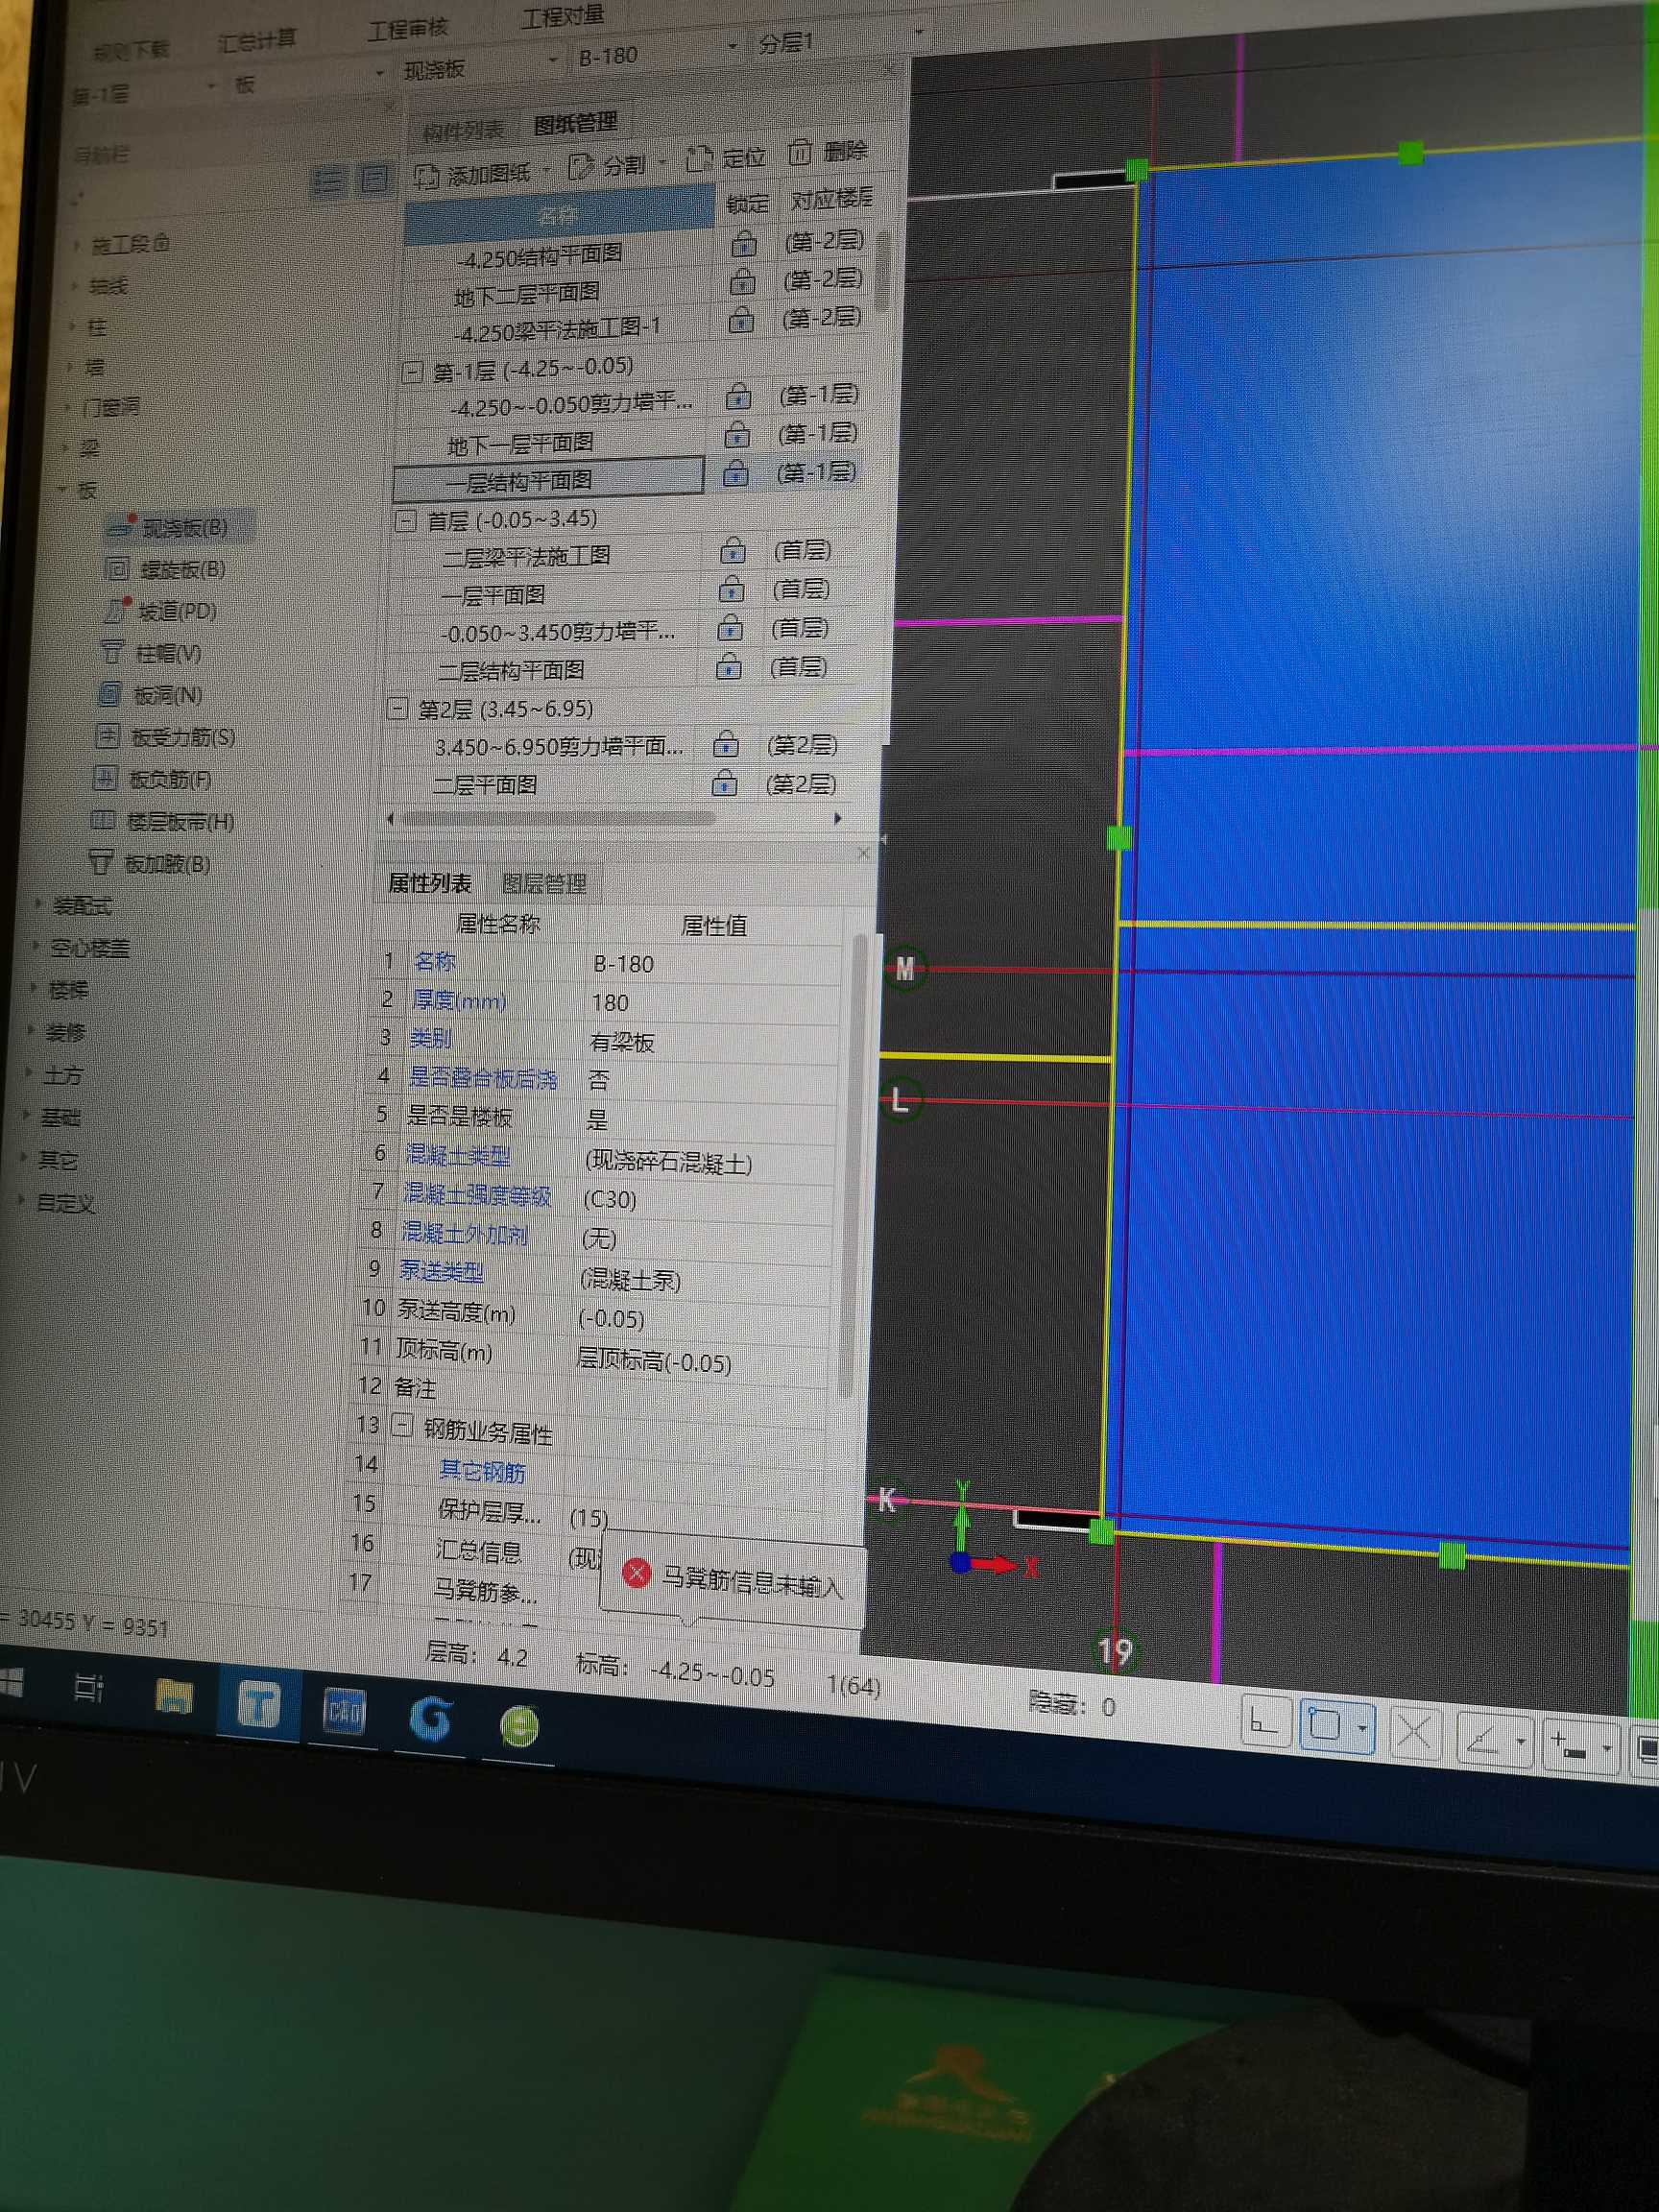Click the 工程对量 menu item

563,16
